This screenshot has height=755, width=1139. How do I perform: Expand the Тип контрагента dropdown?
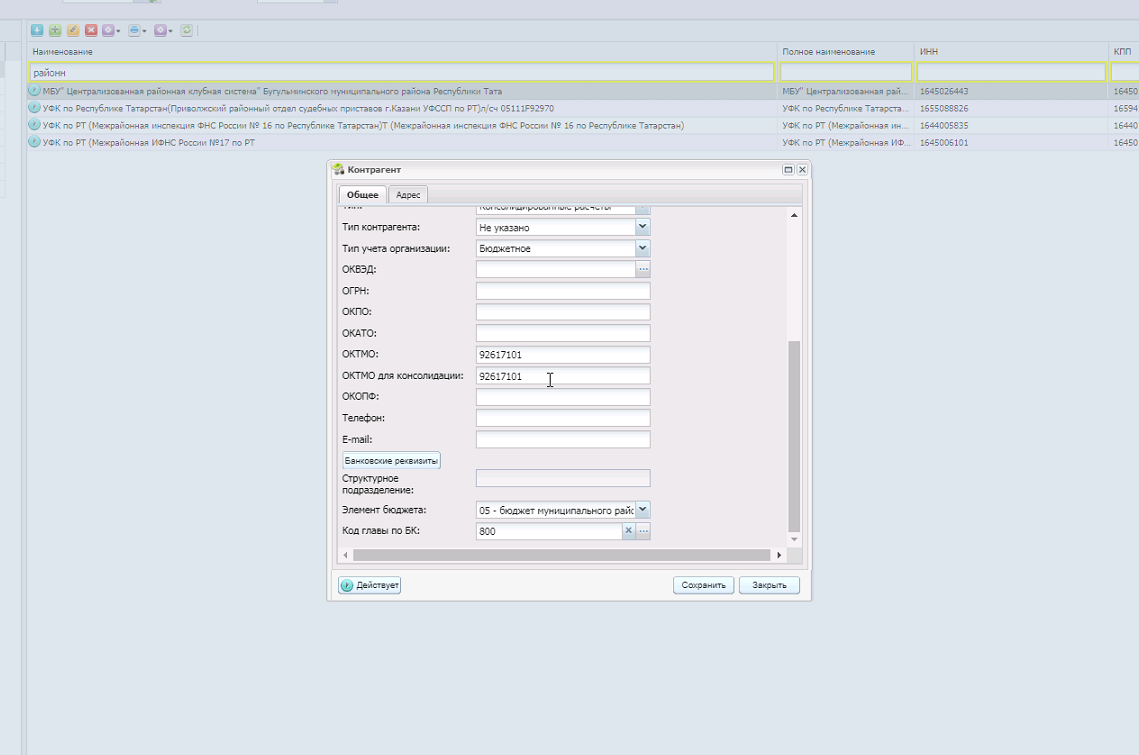coord(642,227)
